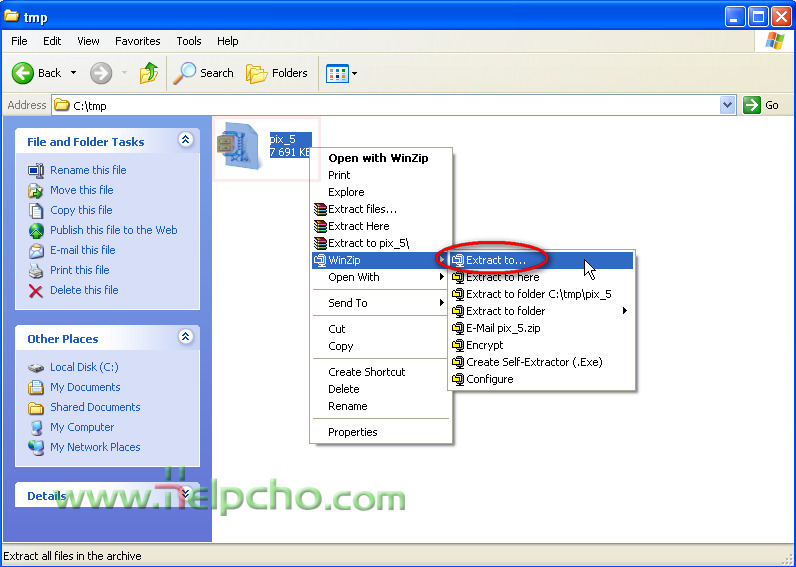Open My Computer link
The image size is (796, 567).
click(82, 427)
